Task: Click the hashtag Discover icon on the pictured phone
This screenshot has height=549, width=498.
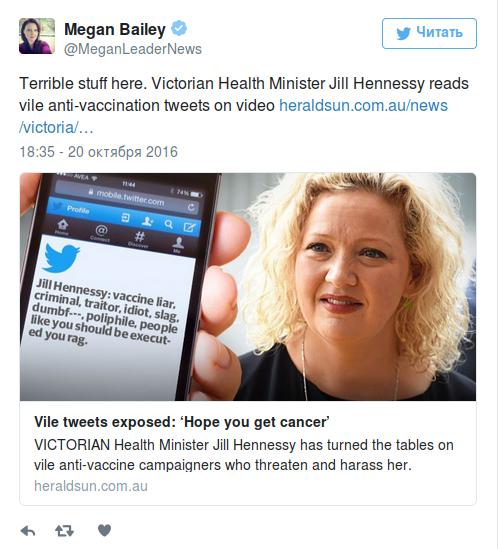Action: (x=139, y=237)
